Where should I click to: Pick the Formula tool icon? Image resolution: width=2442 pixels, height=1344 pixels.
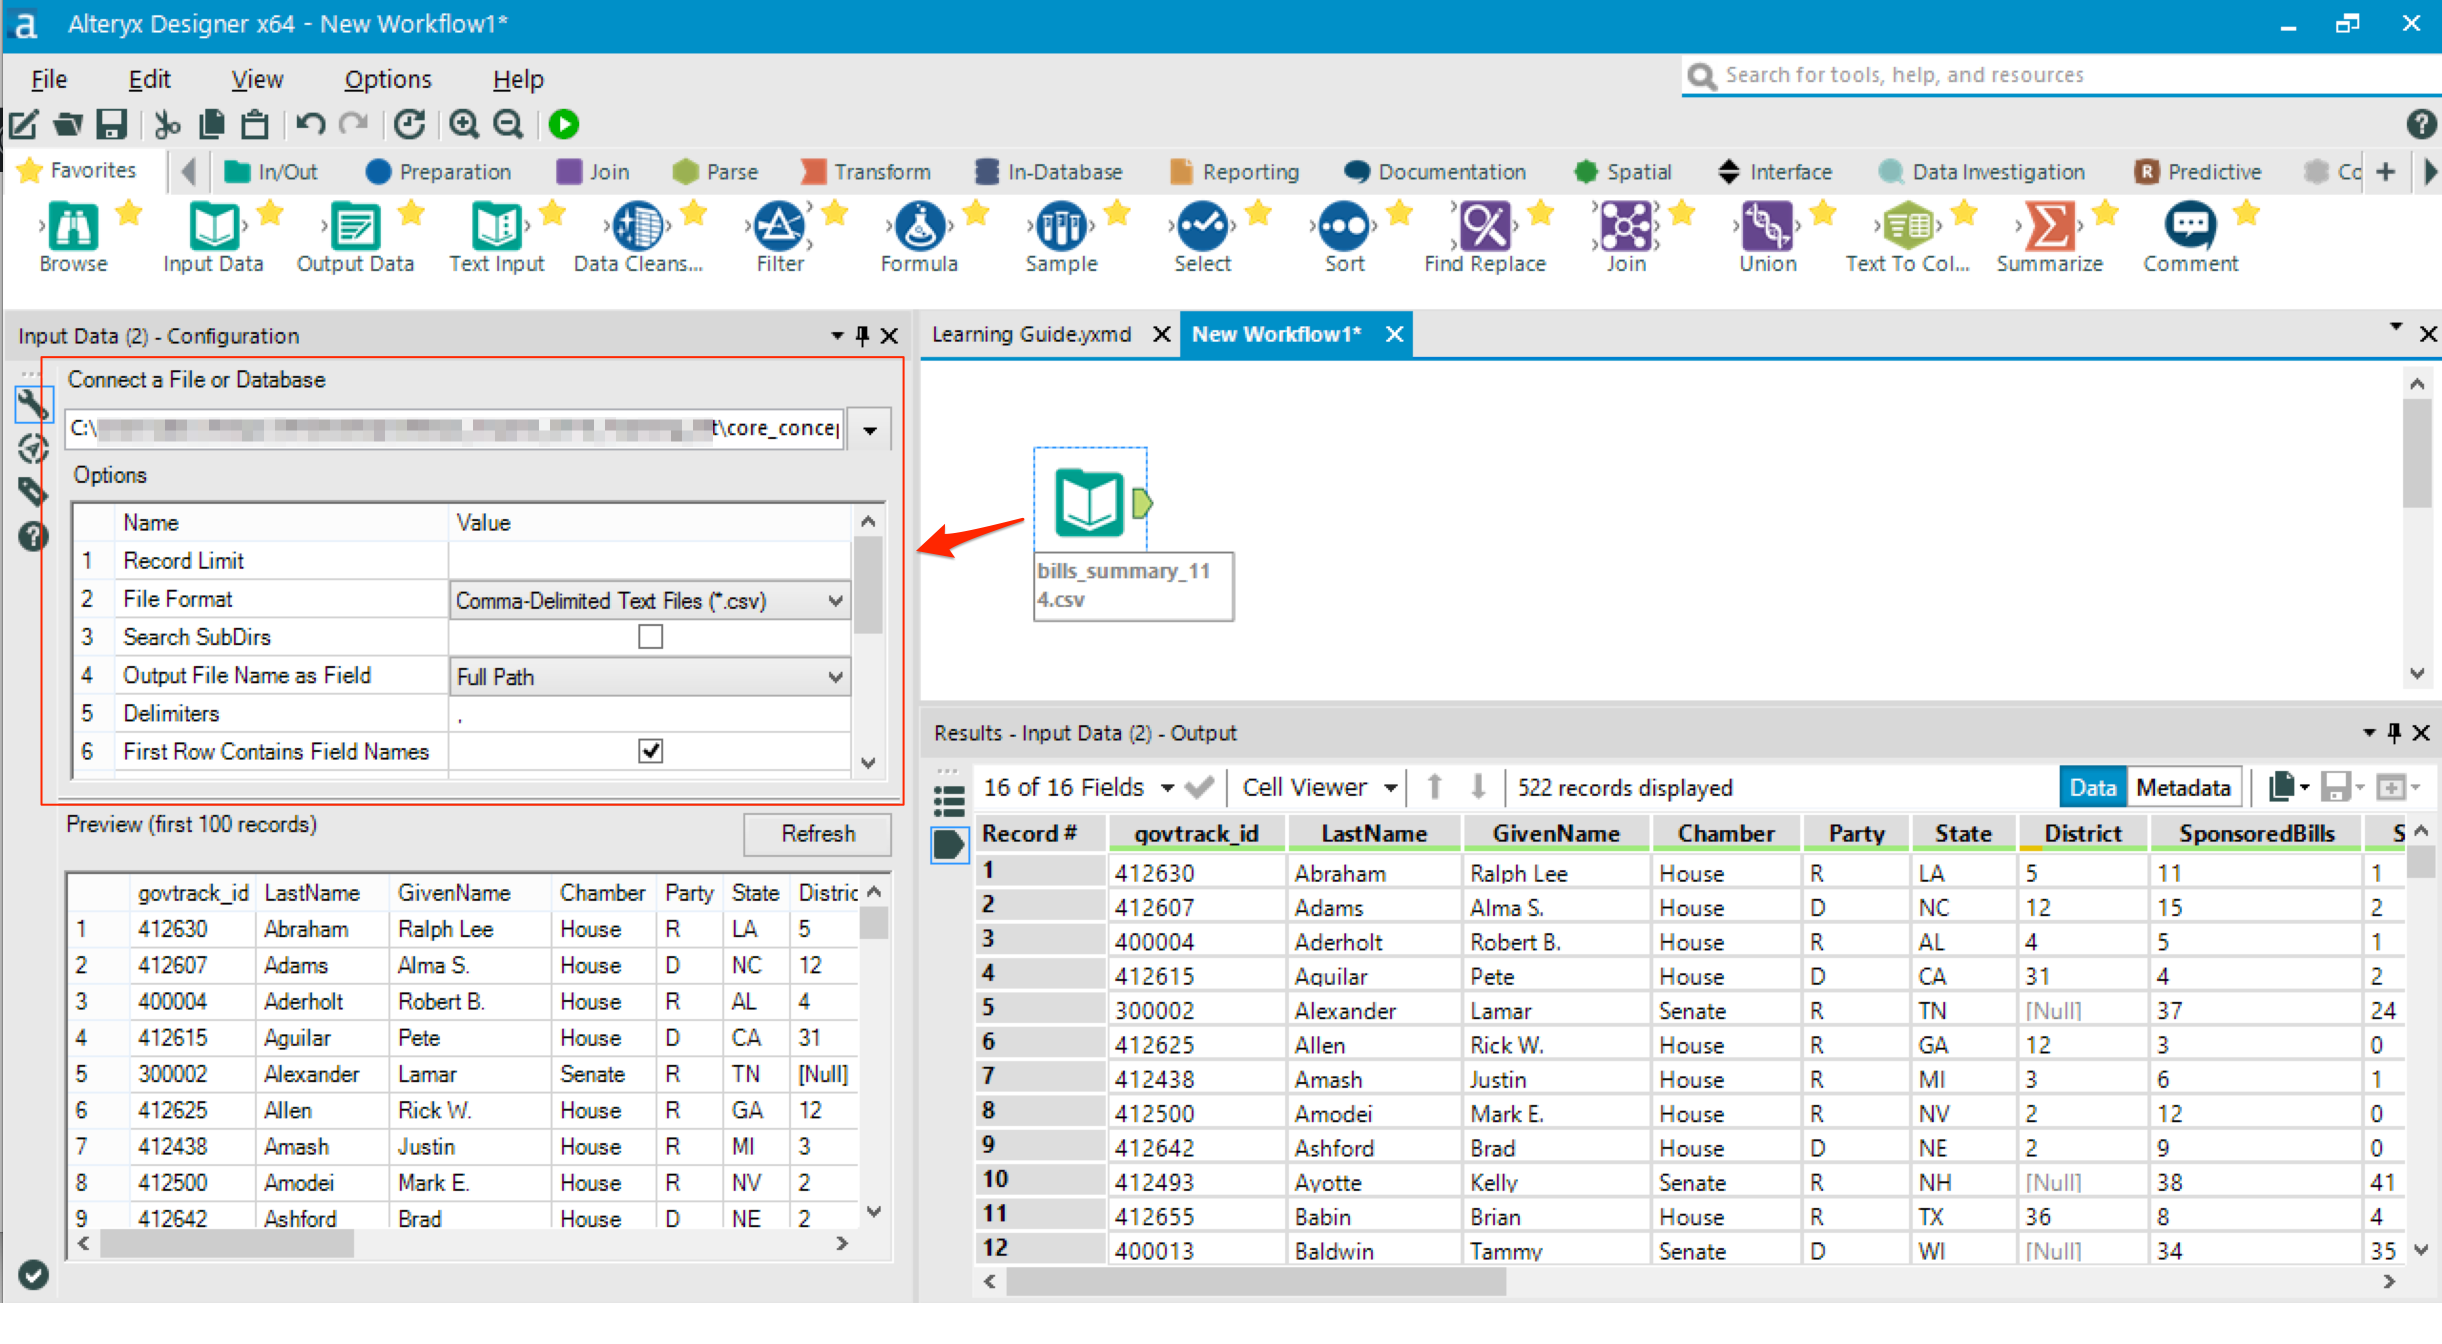point(919,227)
